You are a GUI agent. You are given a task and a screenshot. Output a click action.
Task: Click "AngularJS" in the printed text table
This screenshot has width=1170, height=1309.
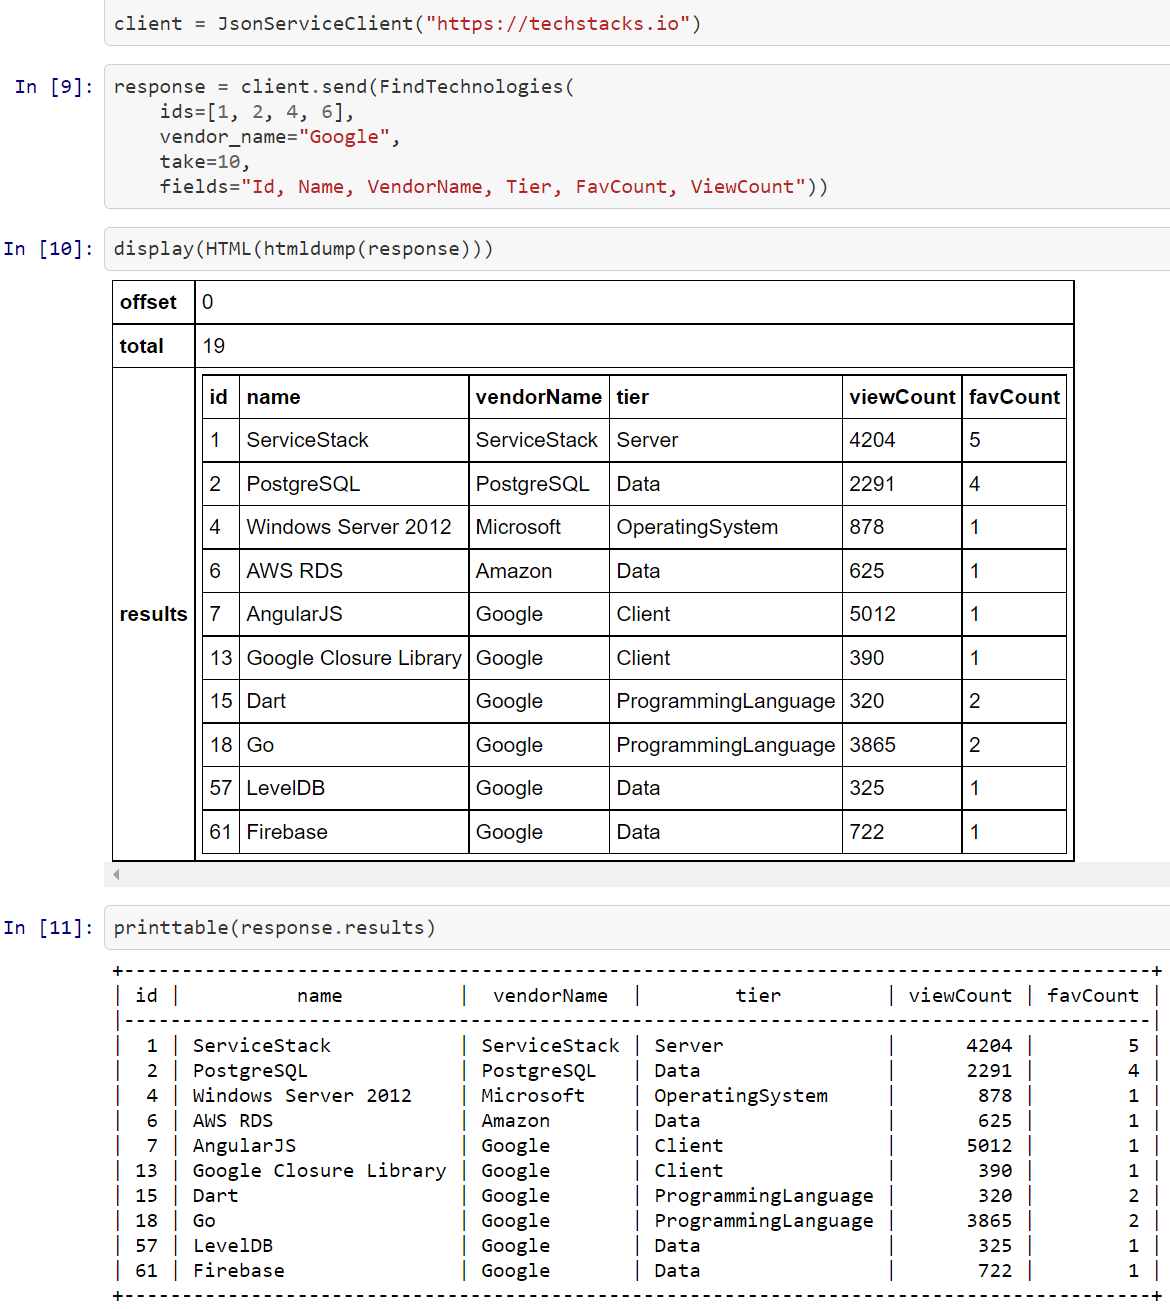pyautogui.click(x=245, y=1146)
